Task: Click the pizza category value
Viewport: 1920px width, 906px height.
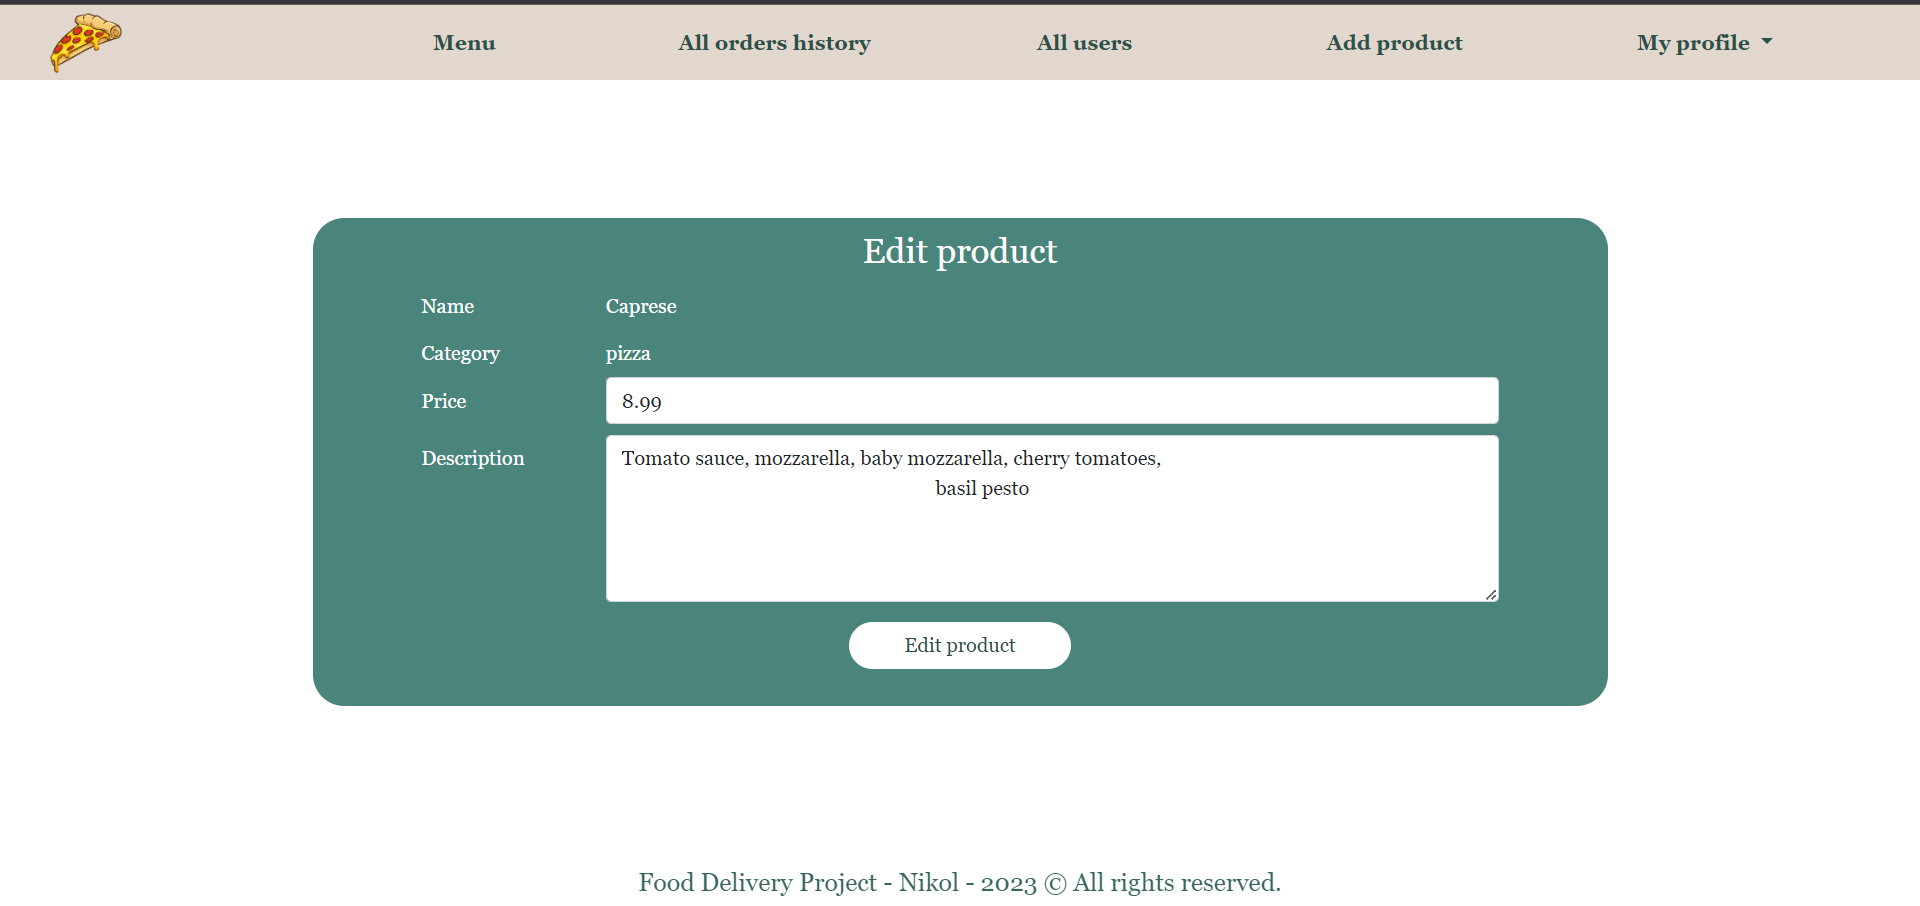Action: (x=628, y=354)
